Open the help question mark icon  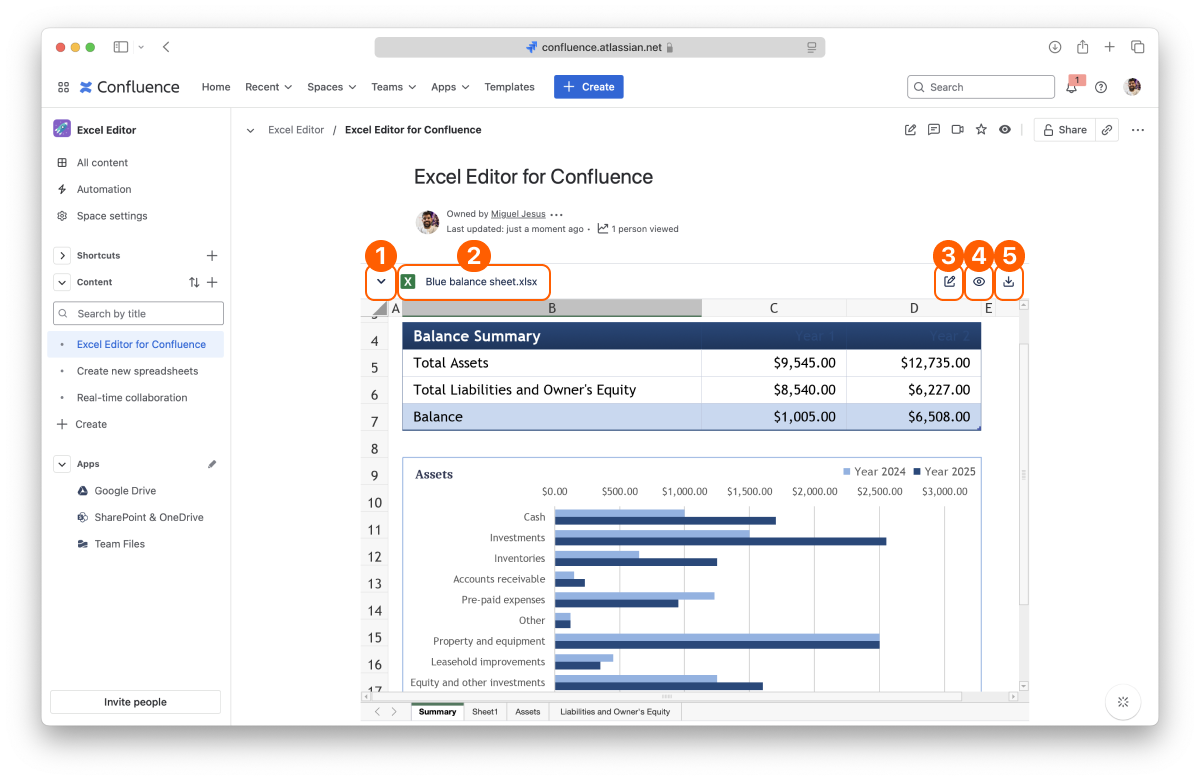click(x=1101, y=87)
